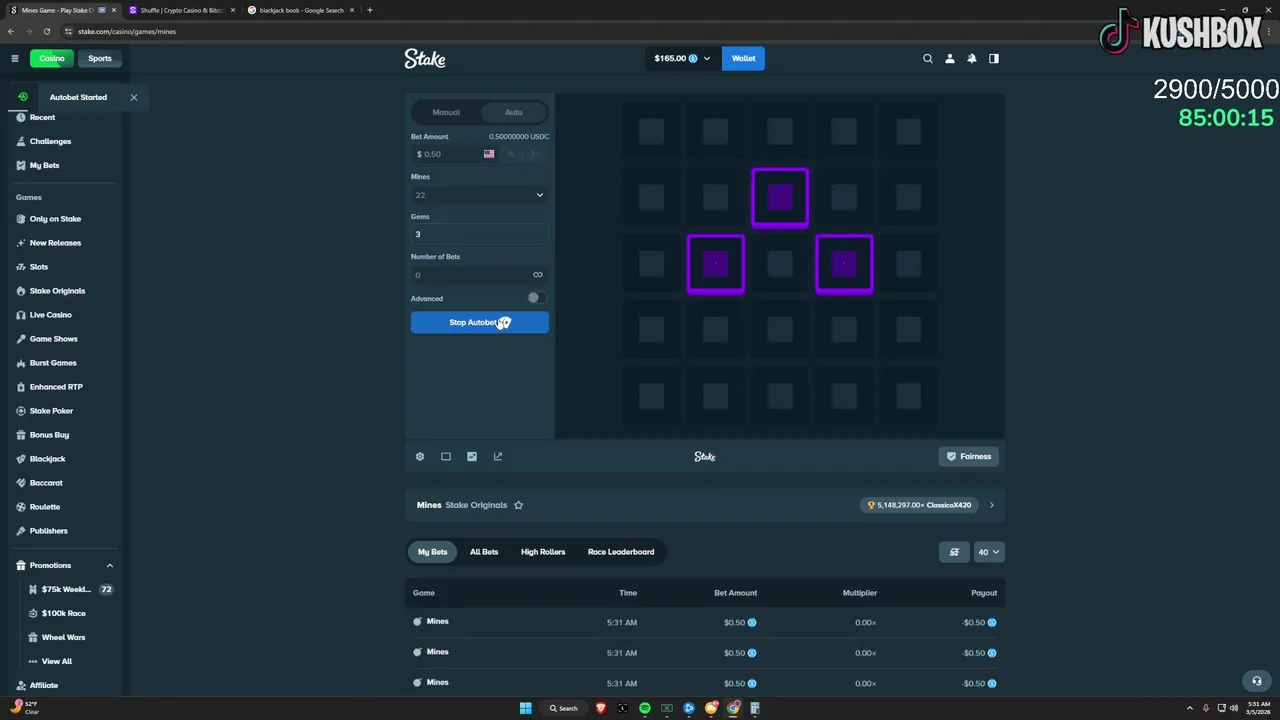Switch to the Sports section
The image size is (1280, 720).
[x=100, y=58]
